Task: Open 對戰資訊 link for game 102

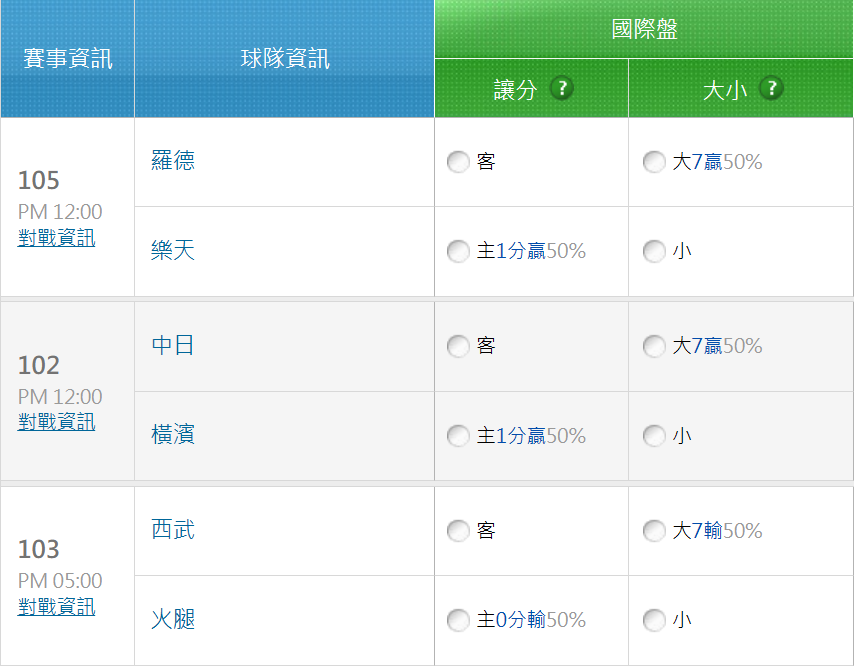Action: [57, 422]
